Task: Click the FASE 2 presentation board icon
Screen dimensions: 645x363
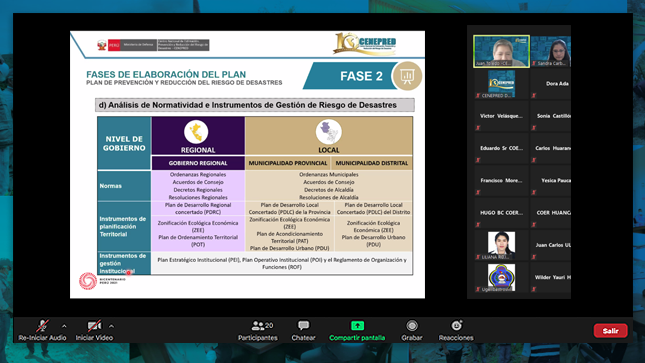Action: point(407,76)
